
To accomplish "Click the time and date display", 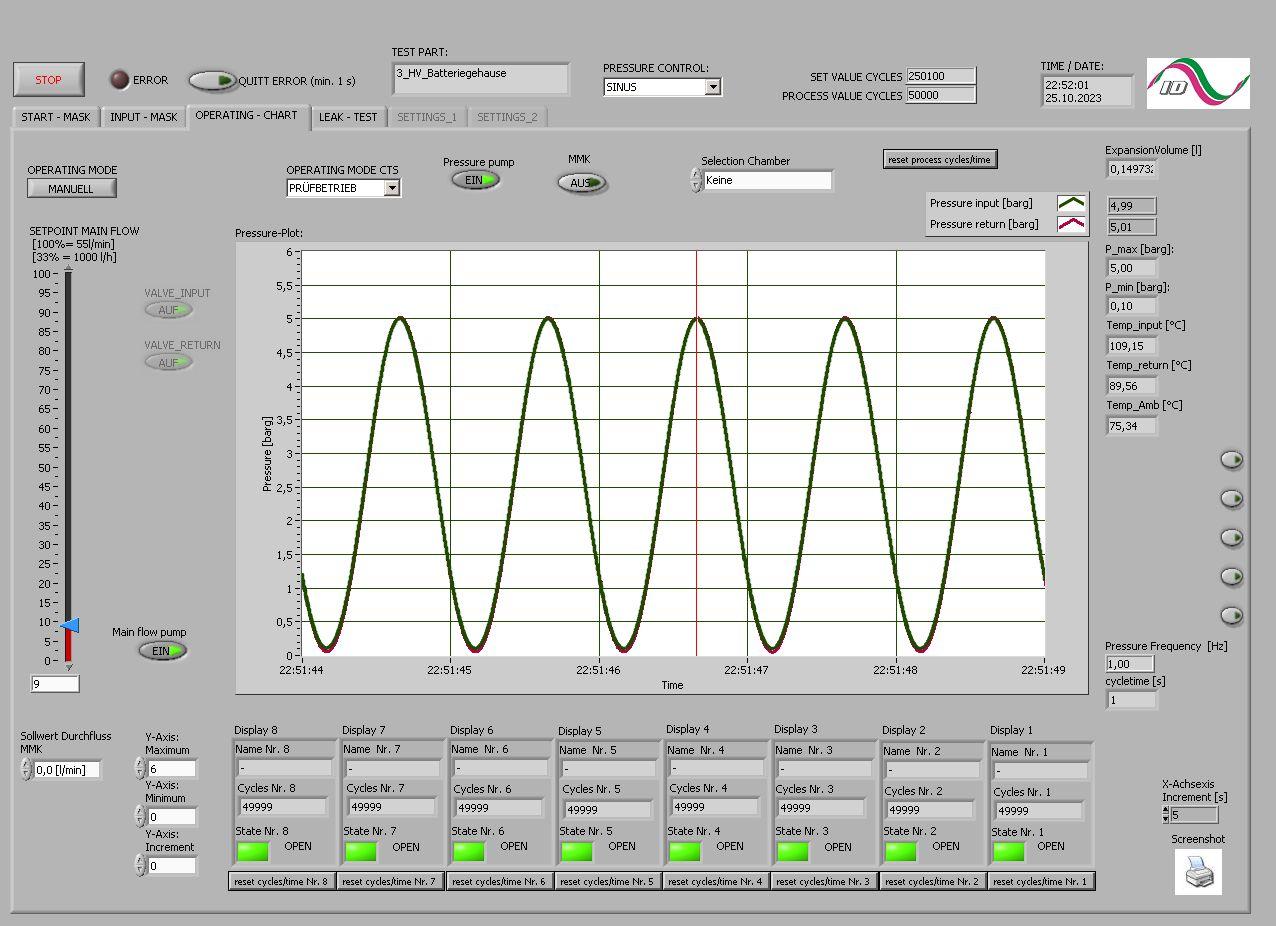I will coord(1087,92).
